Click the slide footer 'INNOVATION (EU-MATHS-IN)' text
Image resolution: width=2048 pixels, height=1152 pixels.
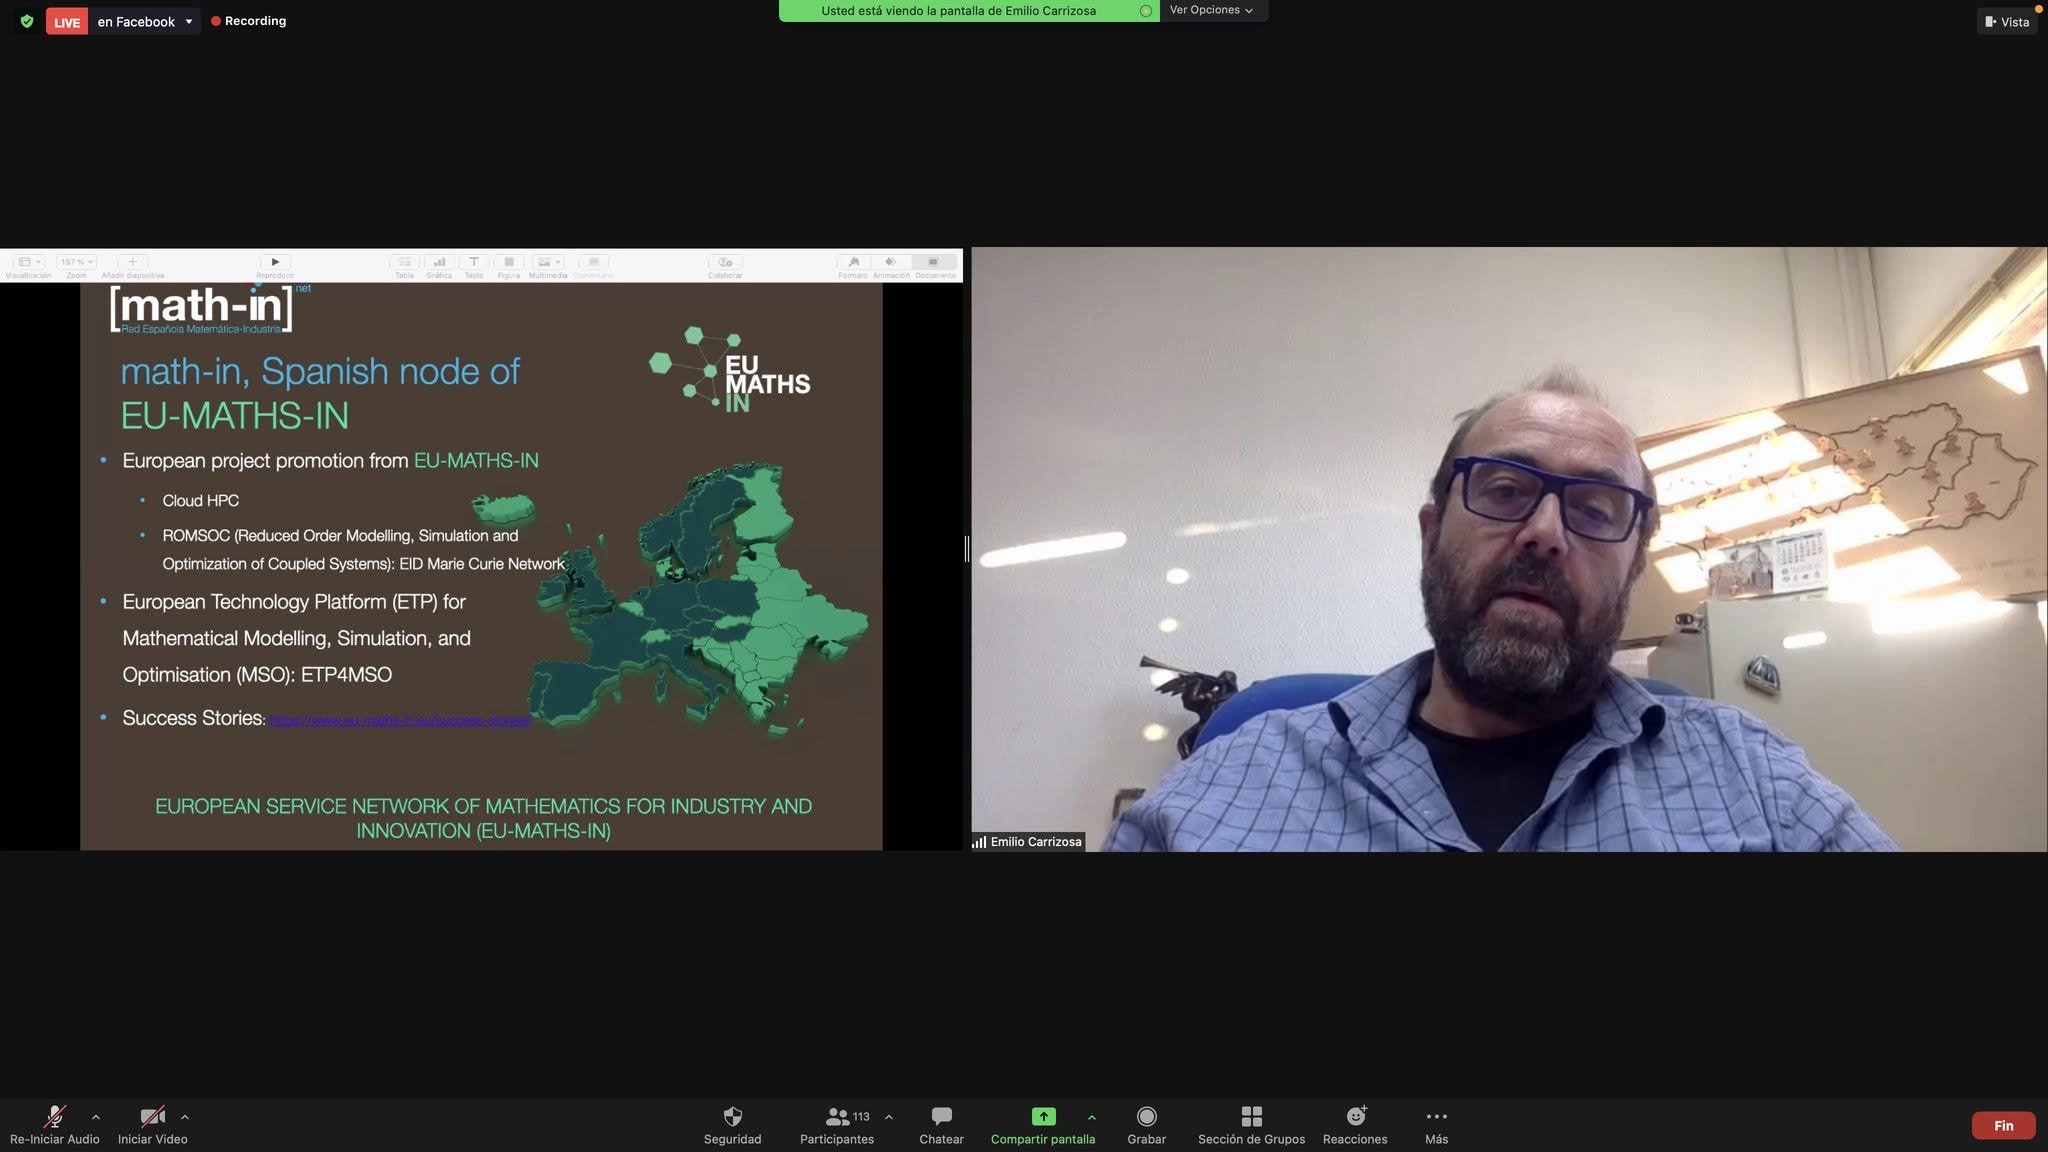click(x=483, y=831)
